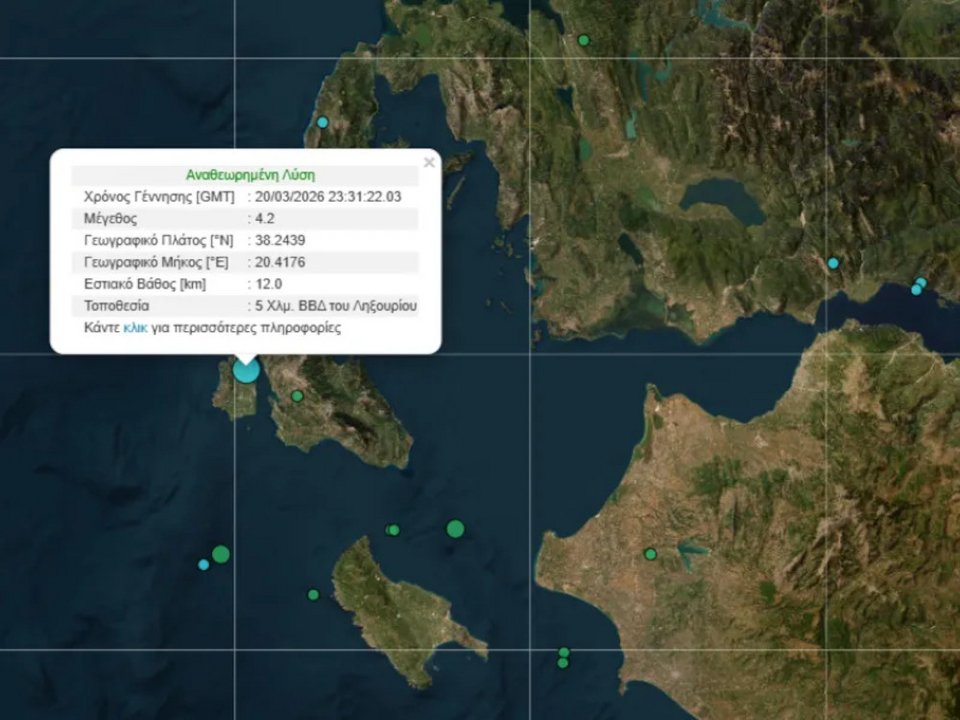Click the green marker on Zakynthos west coast
The height and width of the screenshot is (720, 960).
(314, 594)
